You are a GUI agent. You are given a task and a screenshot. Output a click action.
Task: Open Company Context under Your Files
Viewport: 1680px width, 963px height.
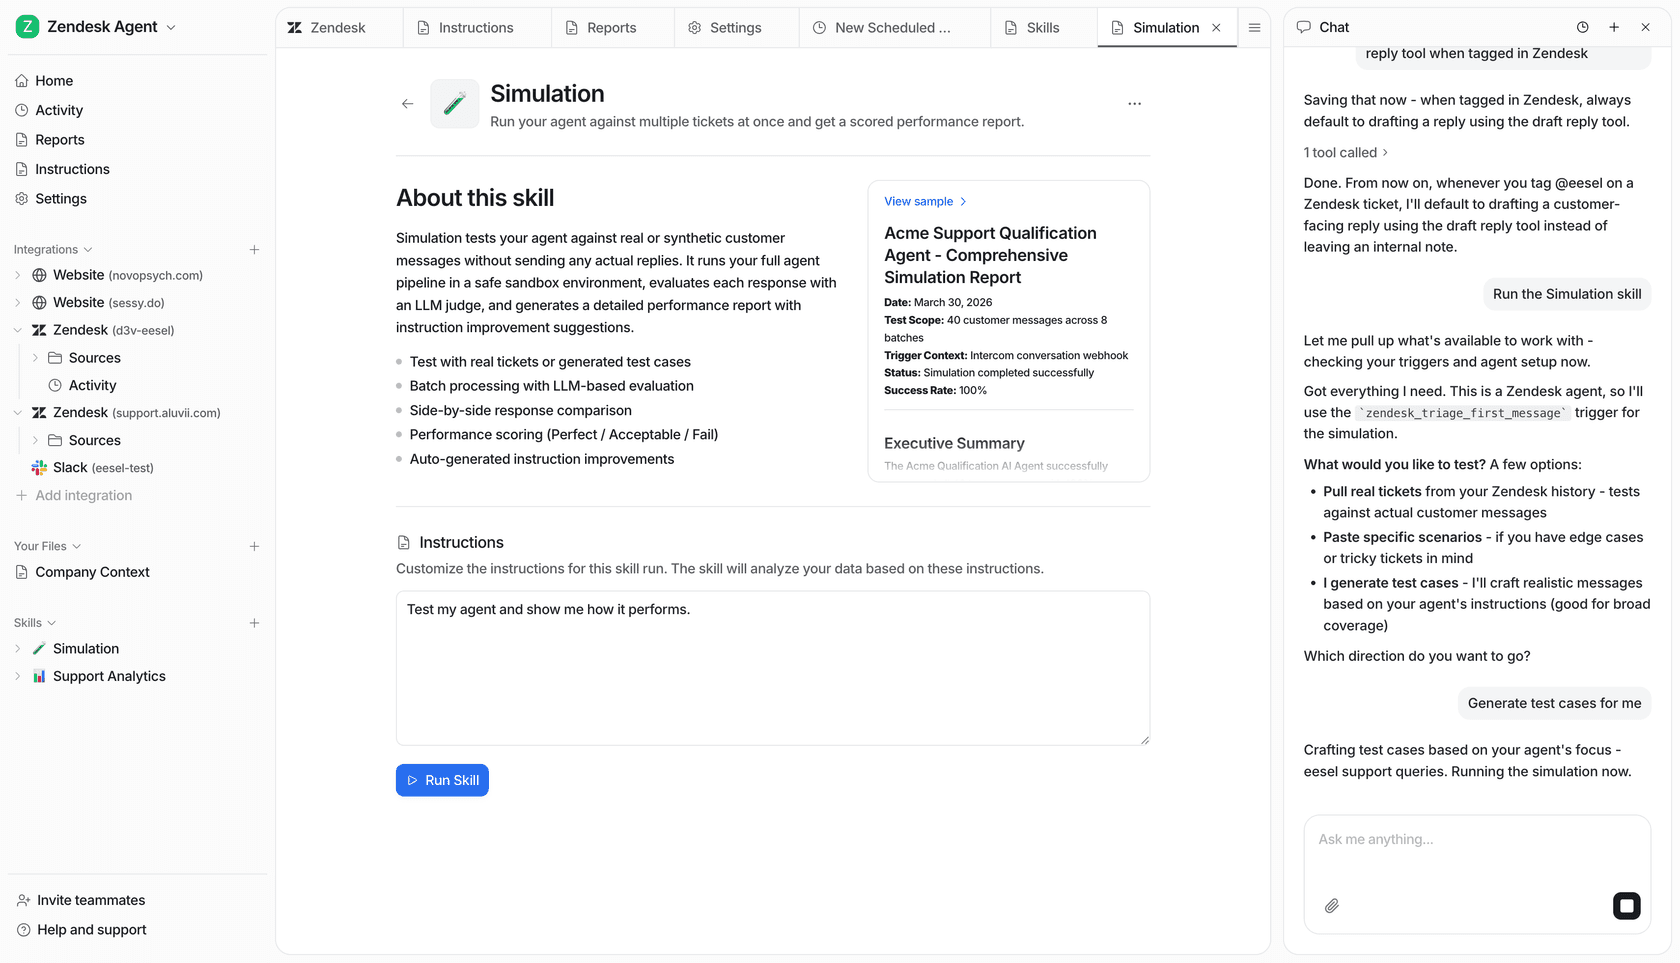point(92,571)
